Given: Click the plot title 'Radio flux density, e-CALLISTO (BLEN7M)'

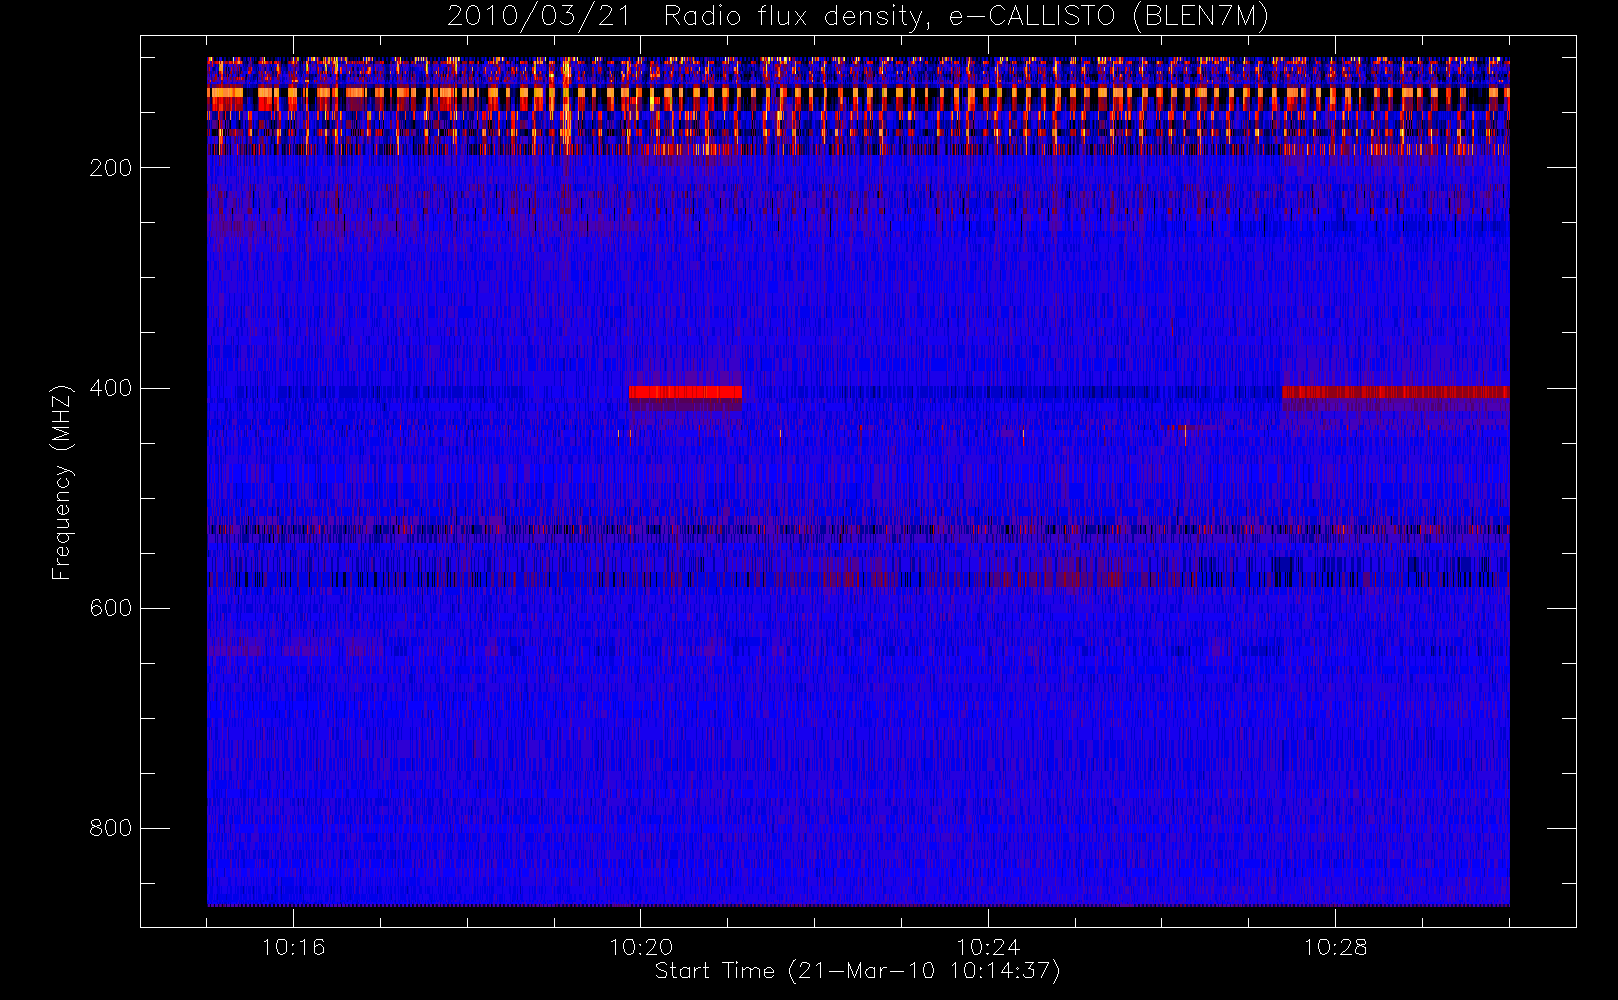Looking at the screenshot, I should [x=966, y=17].
